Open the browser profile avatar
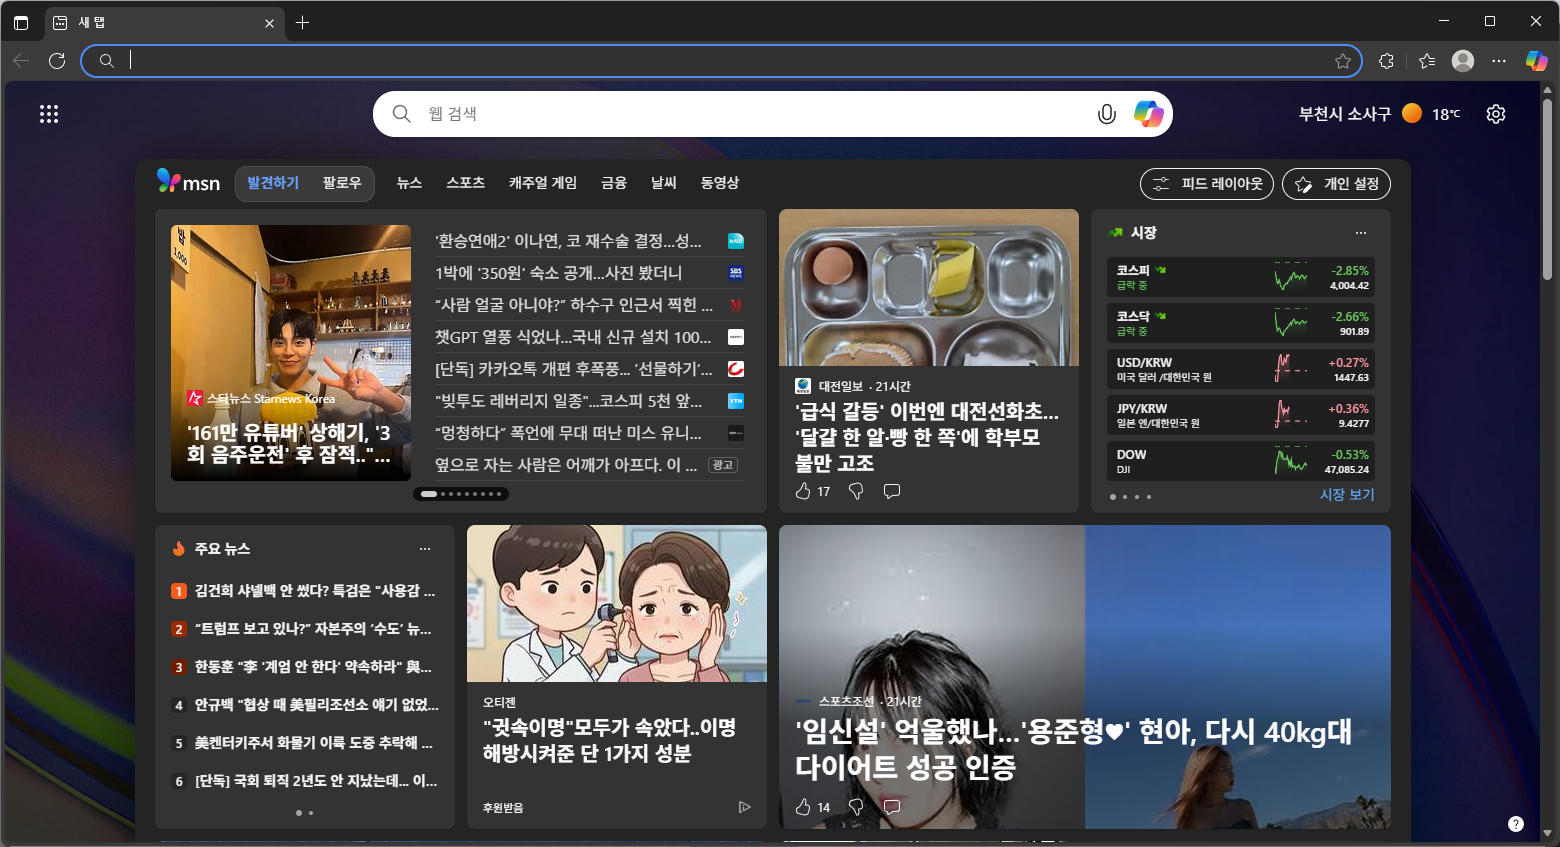This screenshot has height=847, width=1560. (1462, 61)
